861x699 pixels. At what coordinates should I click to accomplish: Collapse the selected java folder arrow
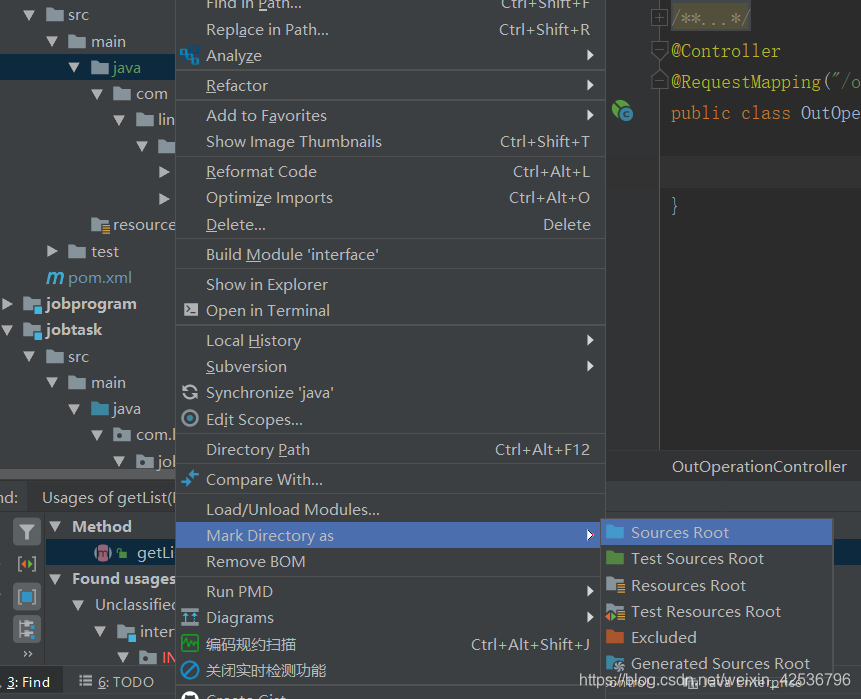pyautogui.click(x=74, y=68)
